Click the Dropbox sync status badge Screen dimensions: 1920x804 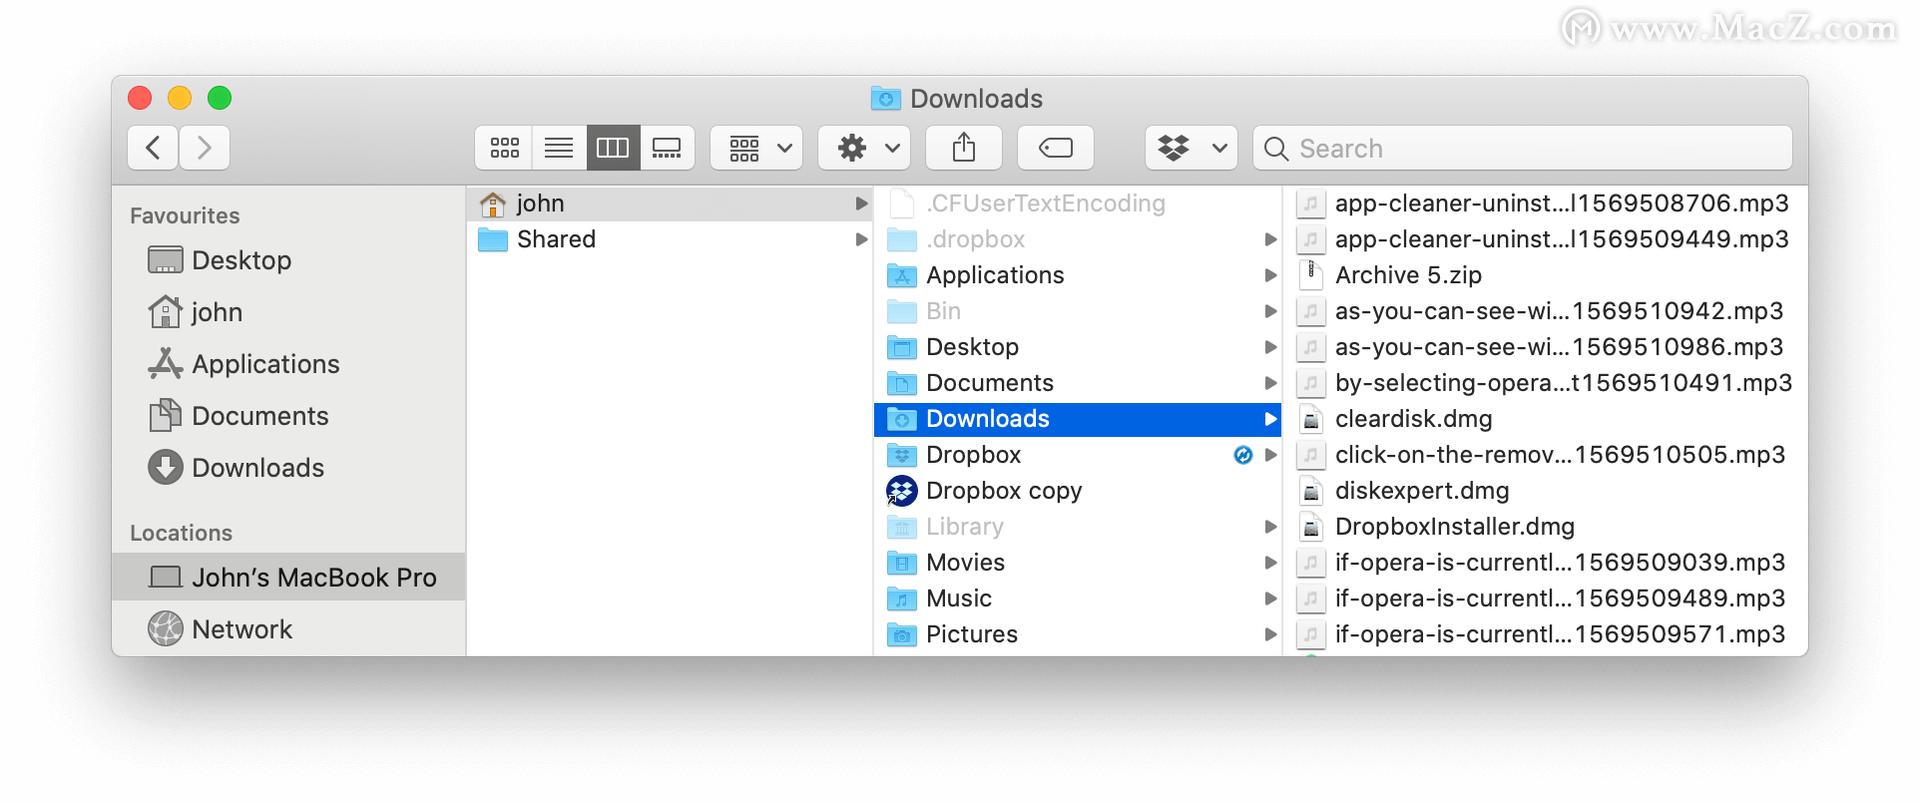[1243, 455]
